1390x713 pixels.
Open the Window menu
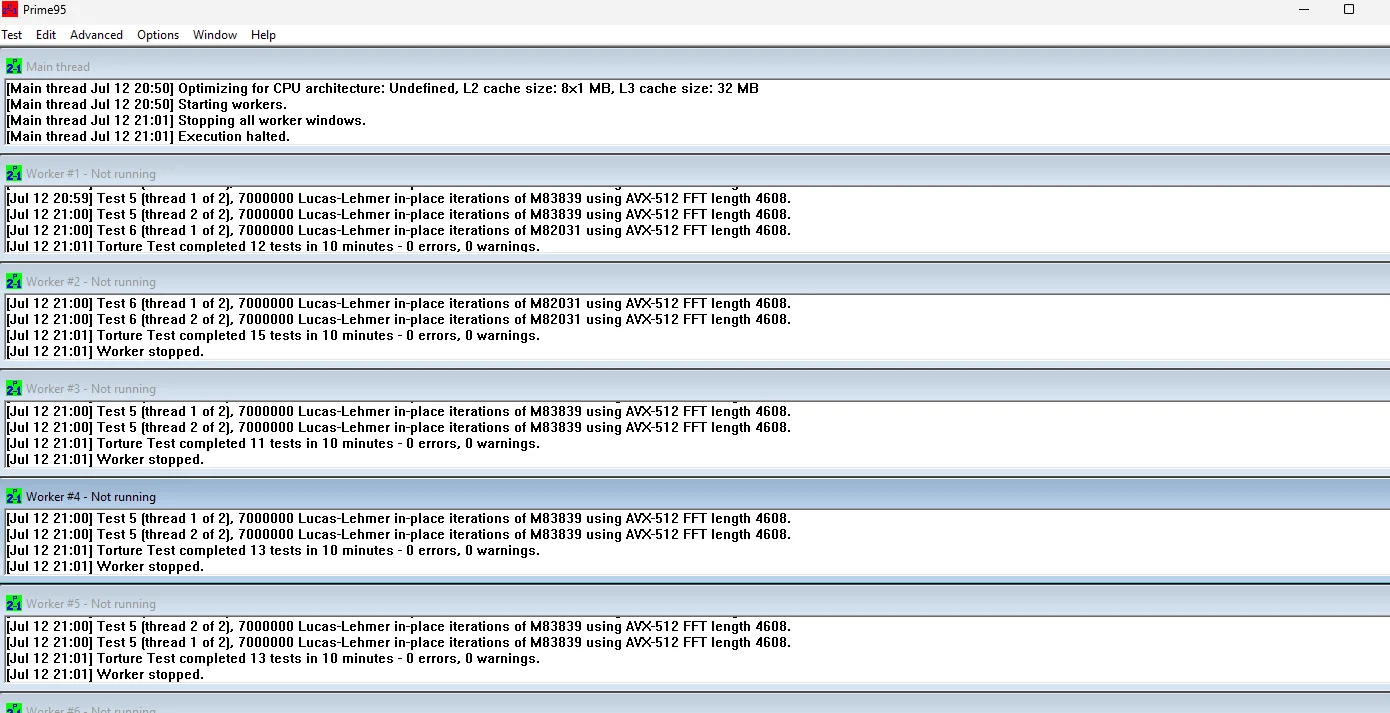click(215, 35)
